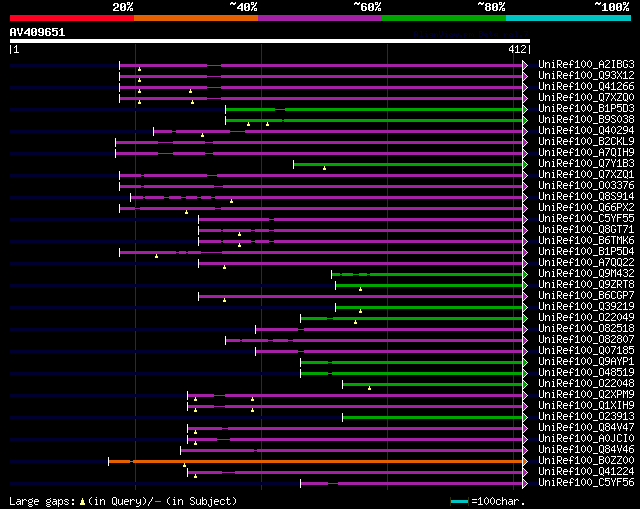Click the yellow gap marker under the O22048 alignment

point(369,388)
